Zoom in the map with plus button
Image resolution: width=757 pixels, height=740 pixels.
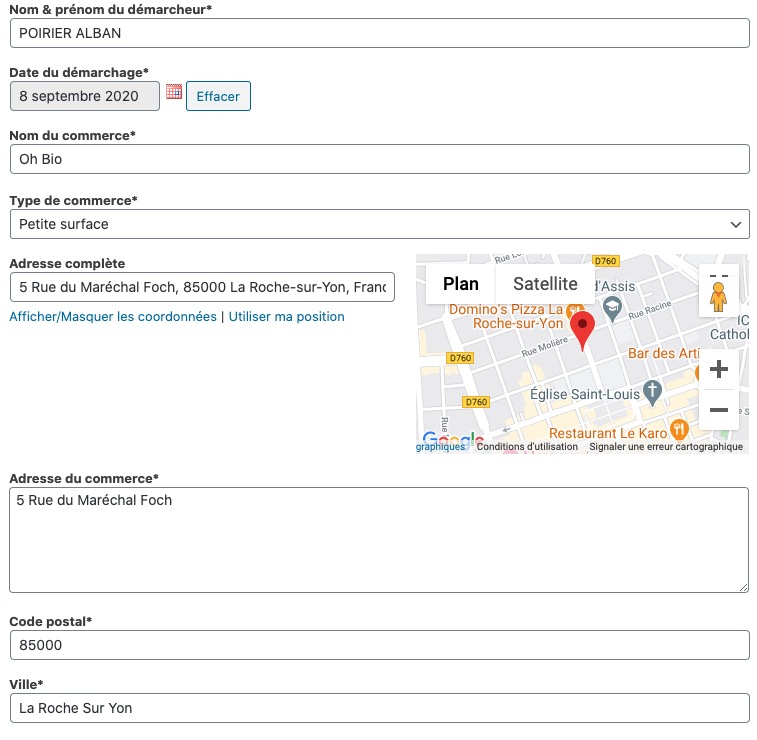718,369
